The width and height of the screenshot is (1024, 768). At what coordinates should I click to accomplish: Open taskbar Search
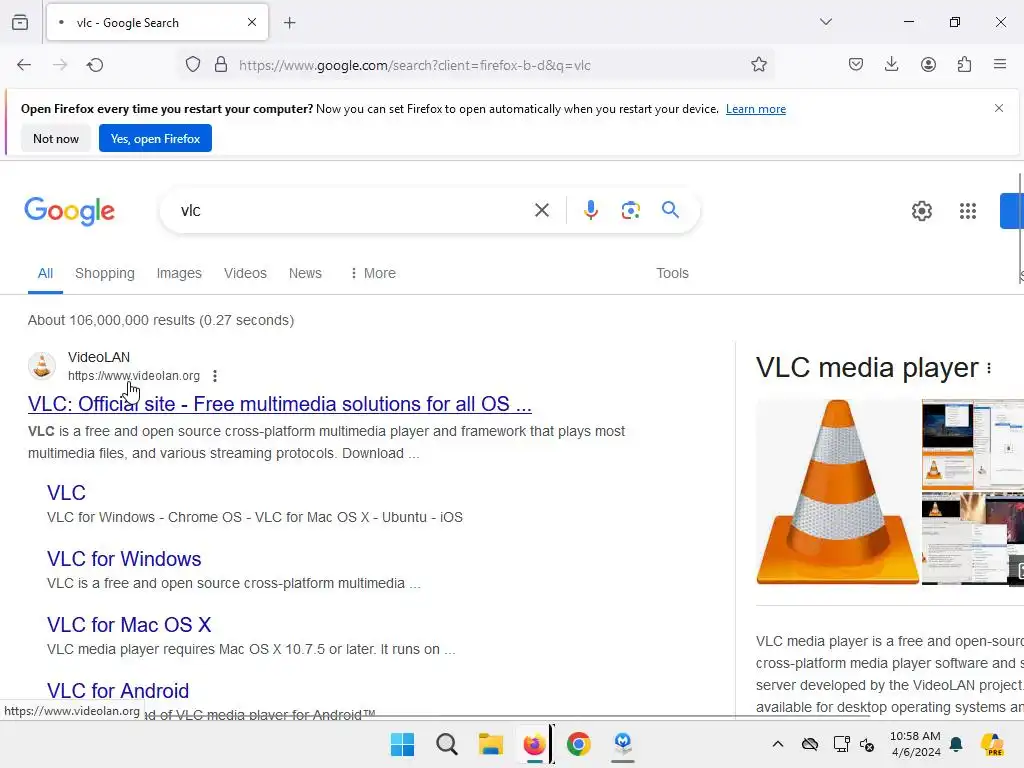447,744
